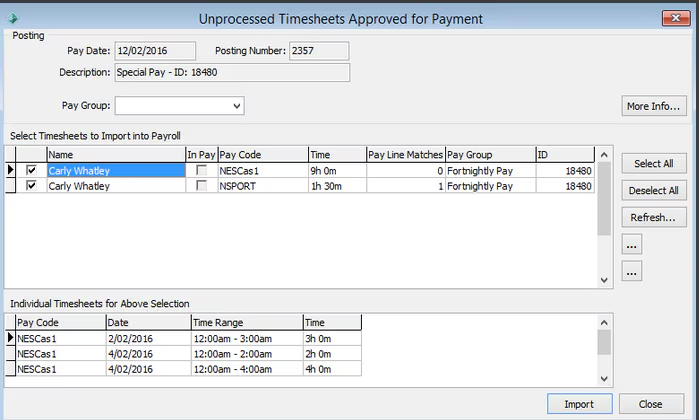This screenshot has width=699, height=420.
Task: Click Pay Code header in individual timesheets
Action: click(61, 322)
